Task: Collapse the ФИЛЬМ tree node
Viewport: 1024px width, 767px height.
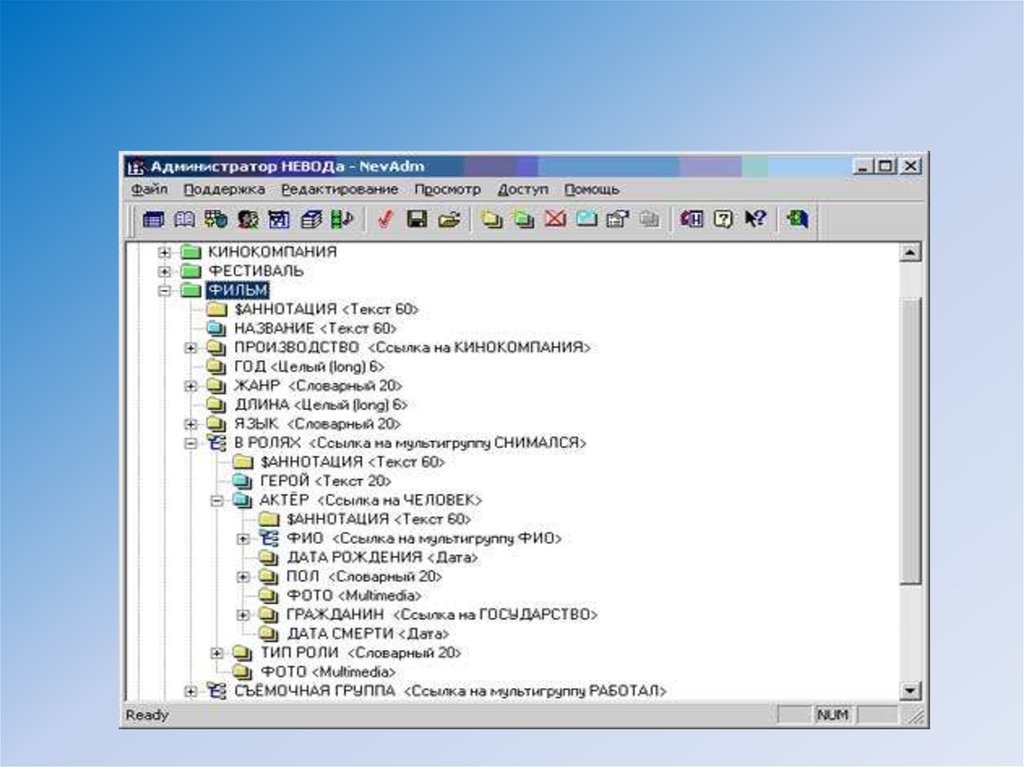Action: click(x=164, y=290)
